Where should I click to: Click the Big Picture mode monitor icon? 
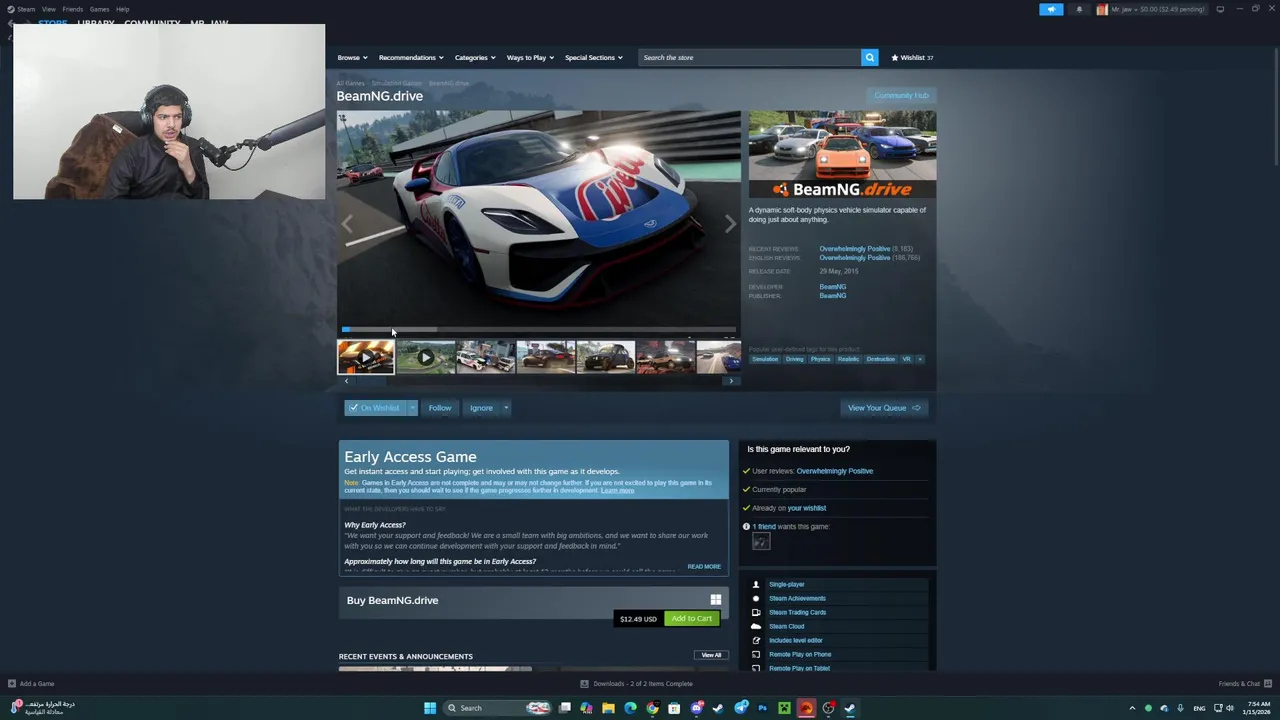pyautogui.click(x=1220, y=9)
